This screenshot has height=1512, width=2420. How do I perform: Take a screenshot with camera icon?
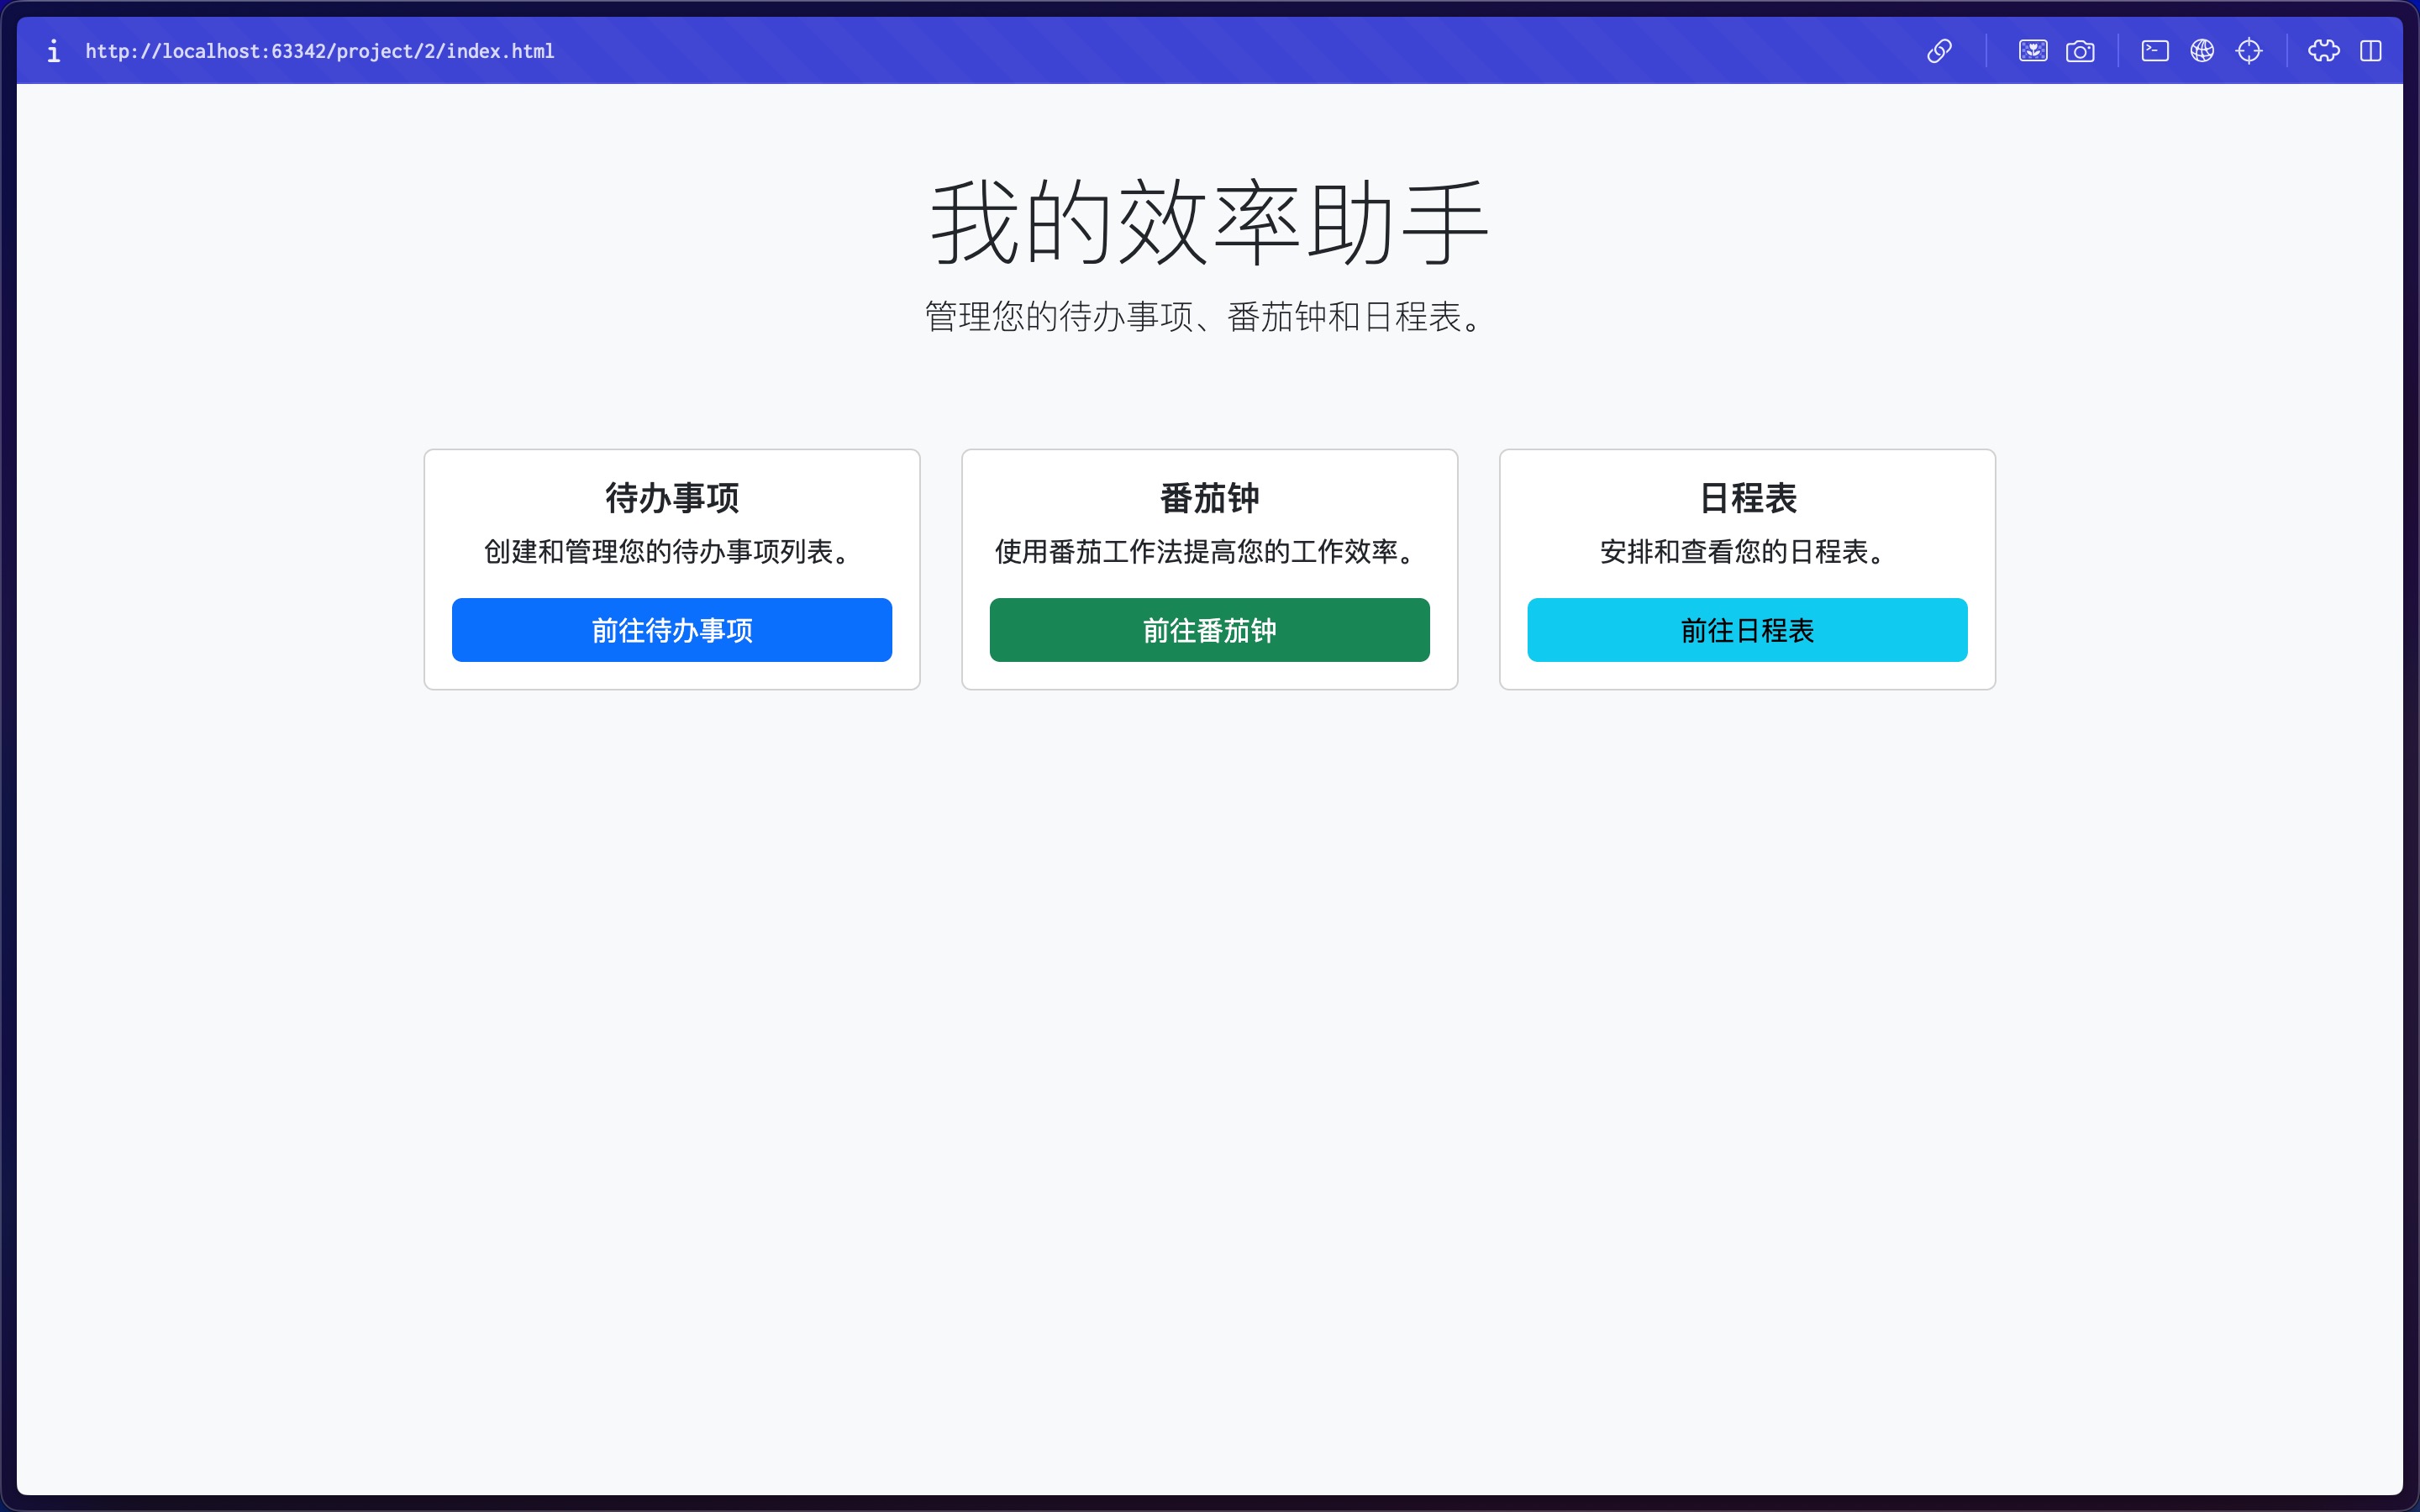tap(2080, 51)
